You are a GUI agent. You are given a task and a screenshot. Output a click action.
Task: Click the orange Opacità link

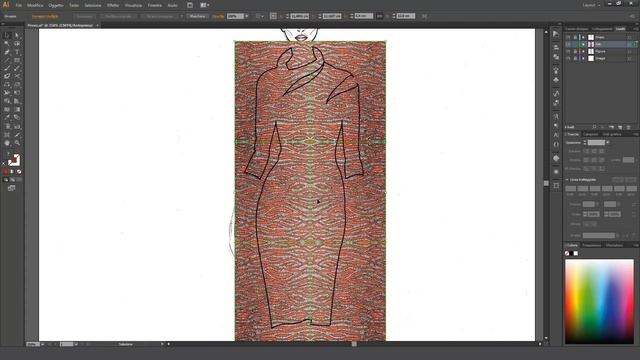[218, 16]
